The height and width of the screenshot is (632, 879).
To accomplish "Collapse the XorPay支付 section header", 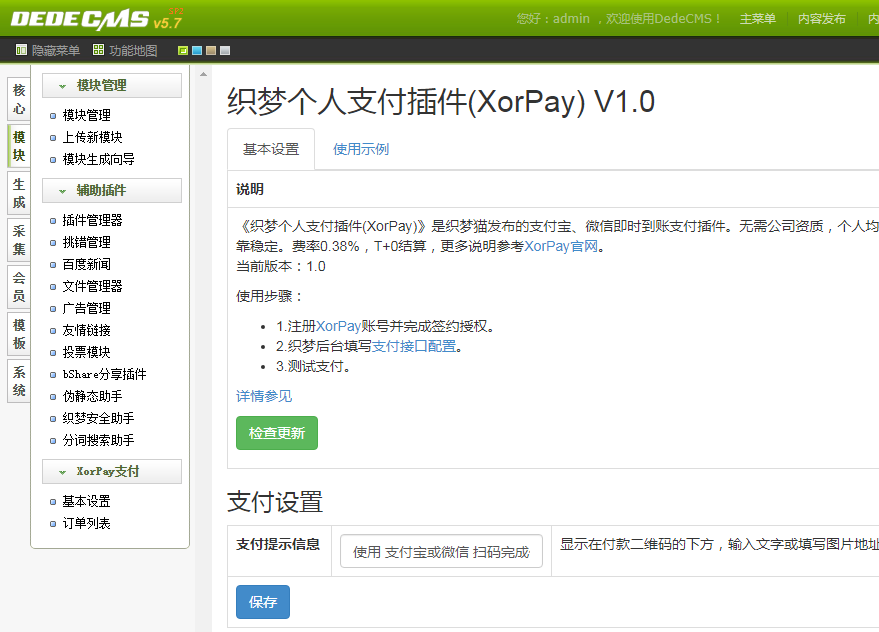I will click(112, 472).
